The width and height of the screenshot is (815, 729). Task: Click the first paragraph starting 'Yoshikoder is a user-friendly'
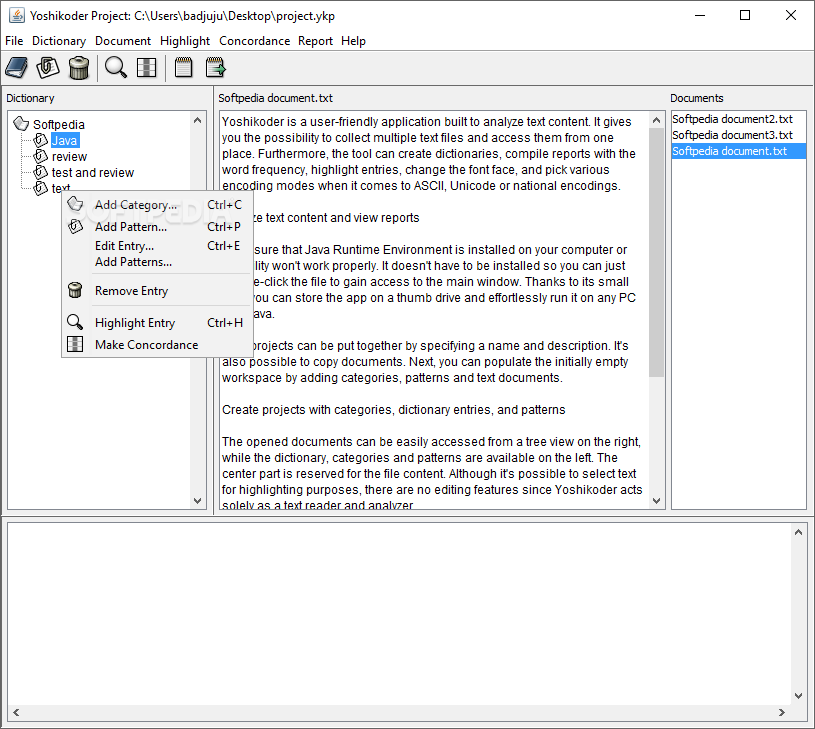[x=428, y=154]
